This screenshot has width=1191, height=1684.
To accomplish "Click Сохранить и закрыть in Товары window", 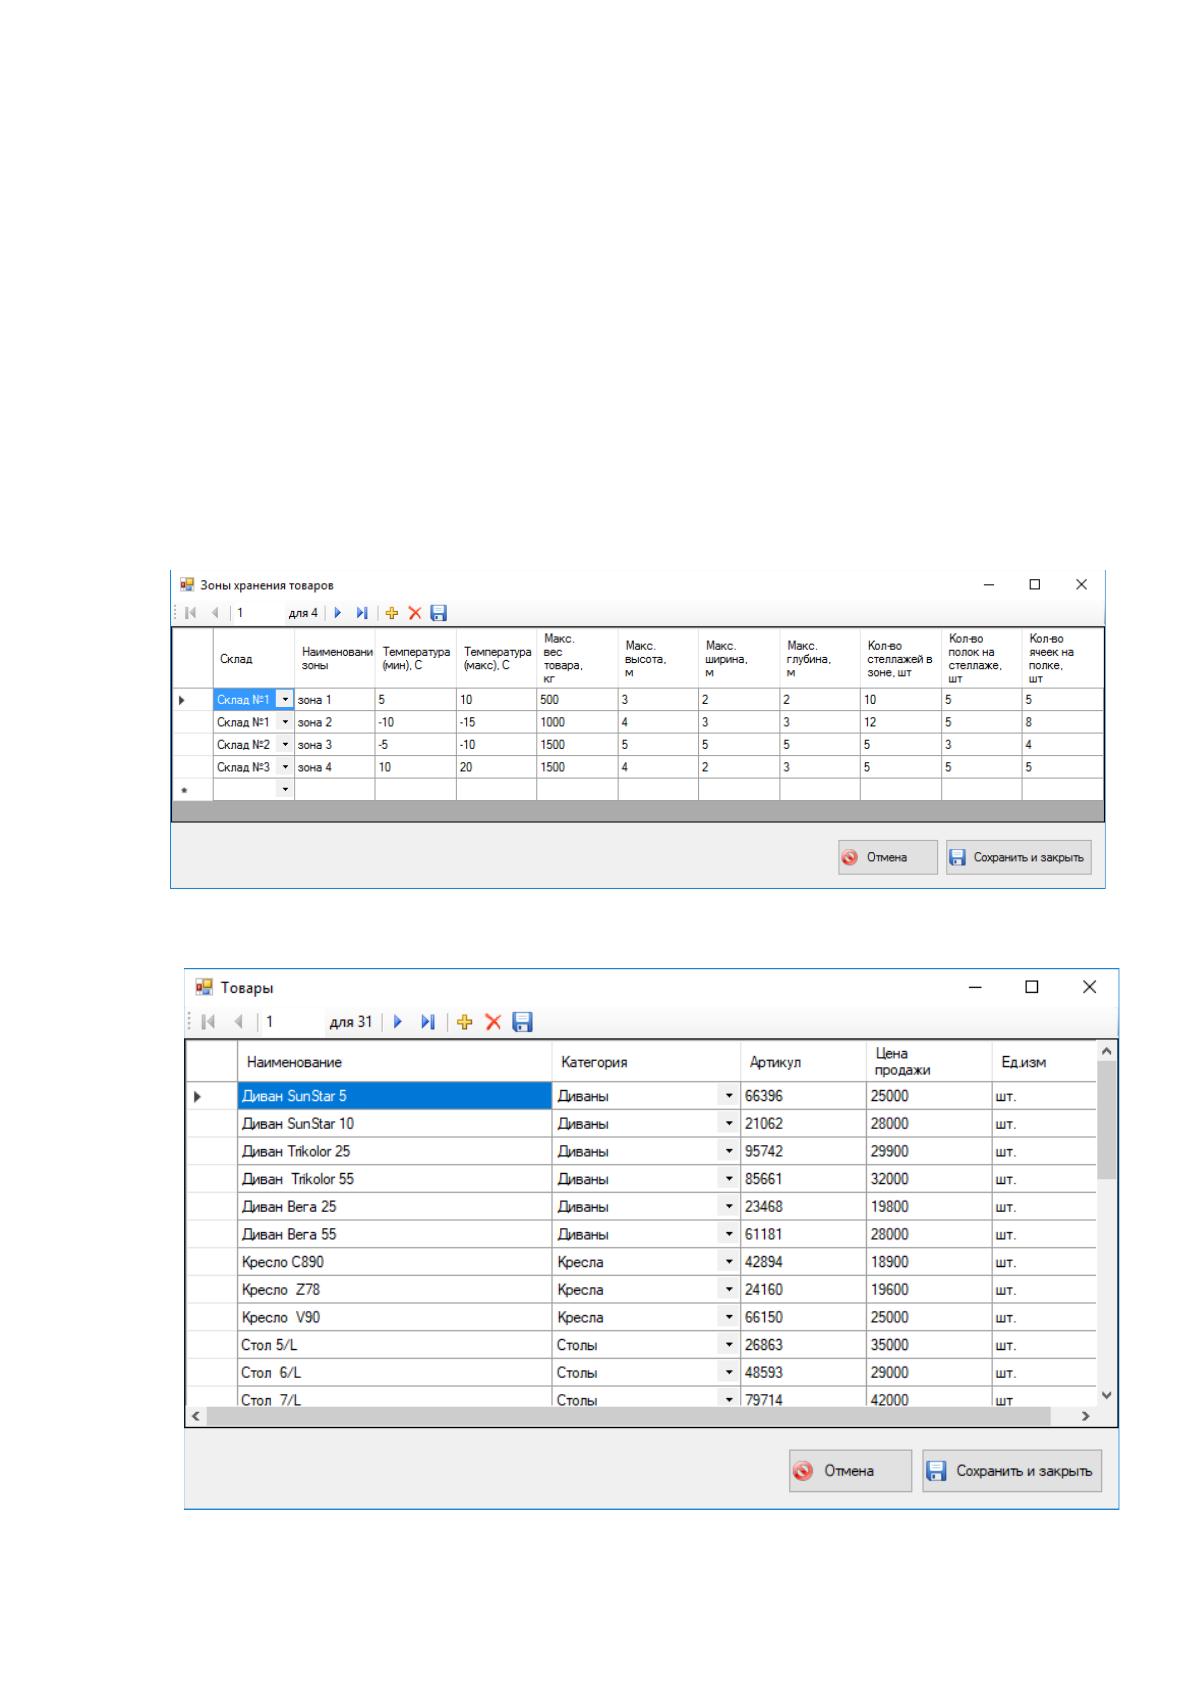I will coord(1012,1471).
